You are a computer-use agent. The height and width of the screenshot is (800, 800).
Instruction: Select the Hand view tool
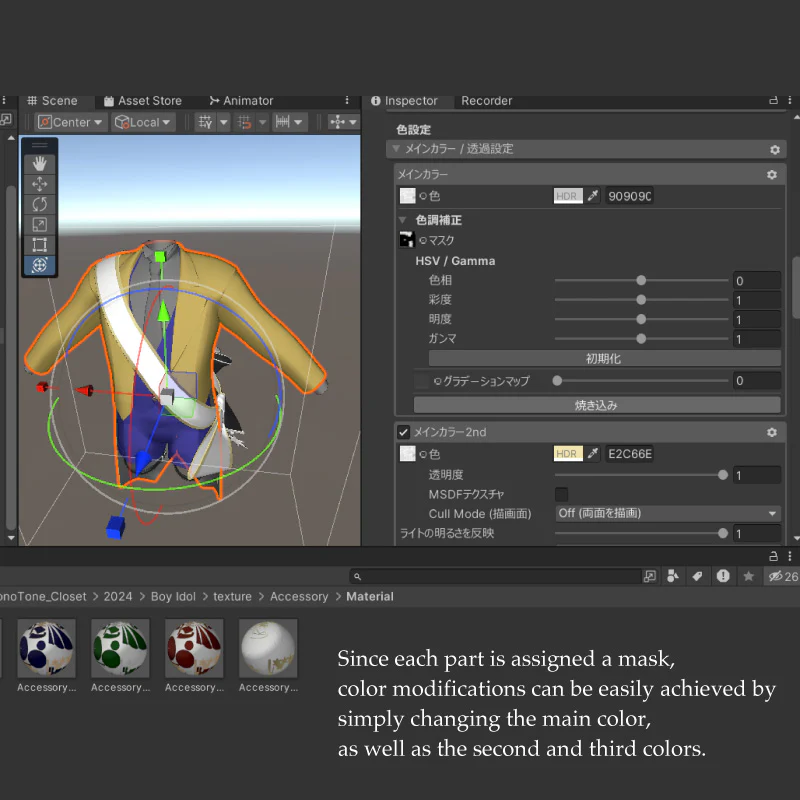tap(39, 164)
